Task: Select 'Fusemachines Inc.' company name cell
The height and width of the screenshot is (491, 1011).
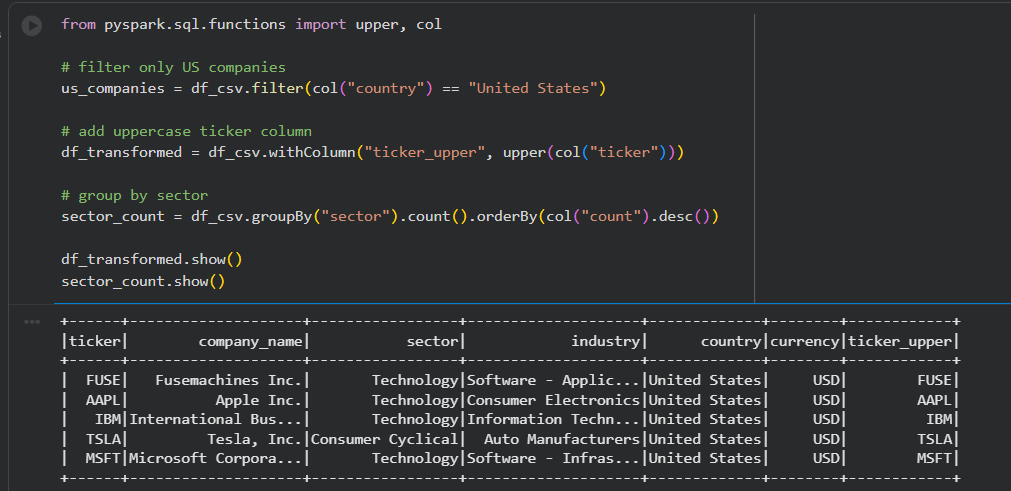Action: [x=229, y=380]
